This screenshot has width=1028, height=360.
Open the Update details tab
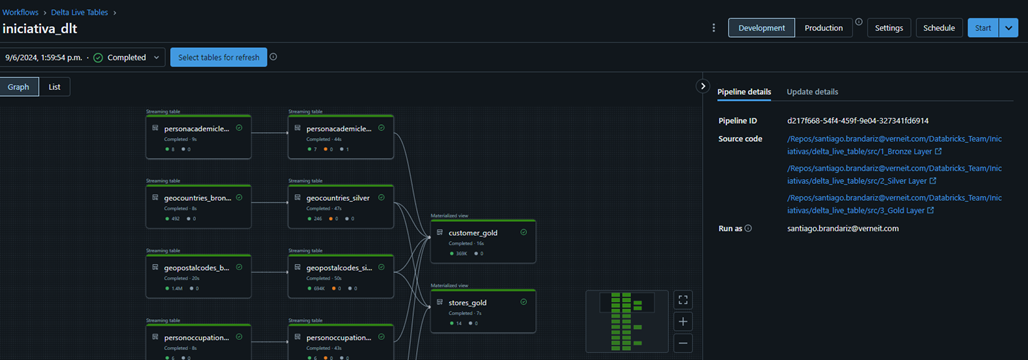pos(812,92)
